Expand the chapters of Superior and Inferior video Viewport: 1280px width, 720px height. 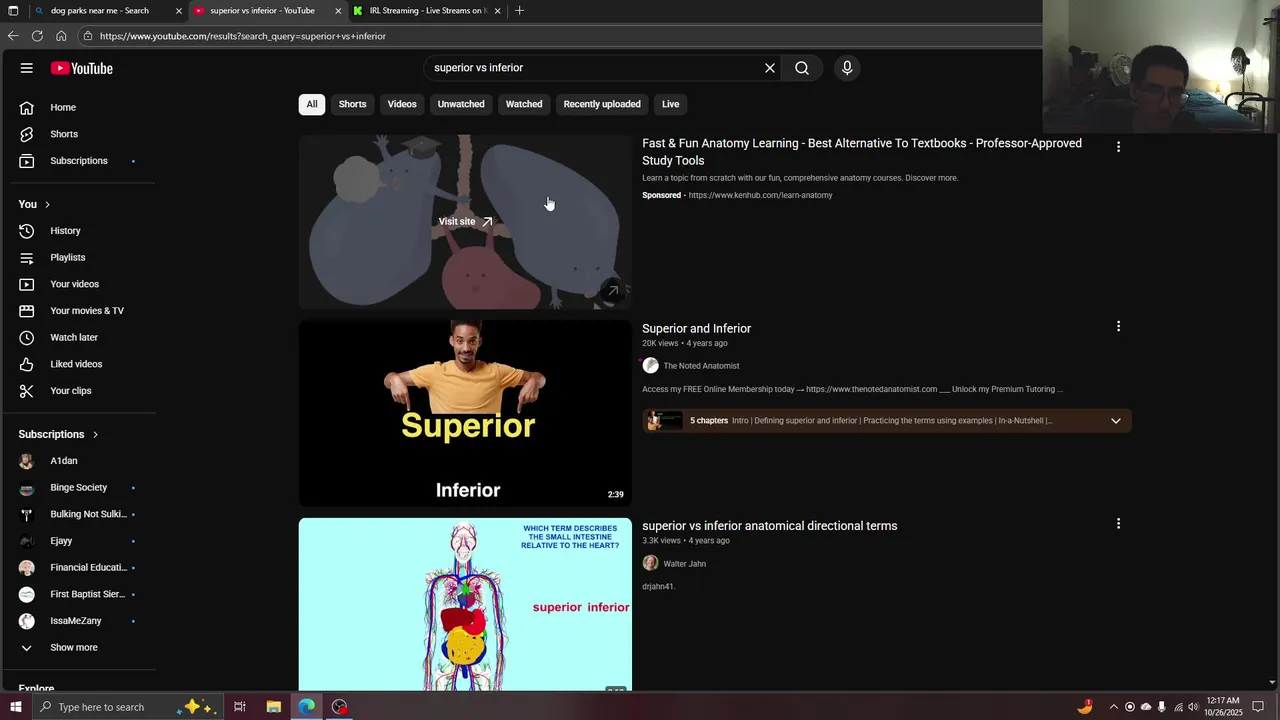tap(1116, 421)
